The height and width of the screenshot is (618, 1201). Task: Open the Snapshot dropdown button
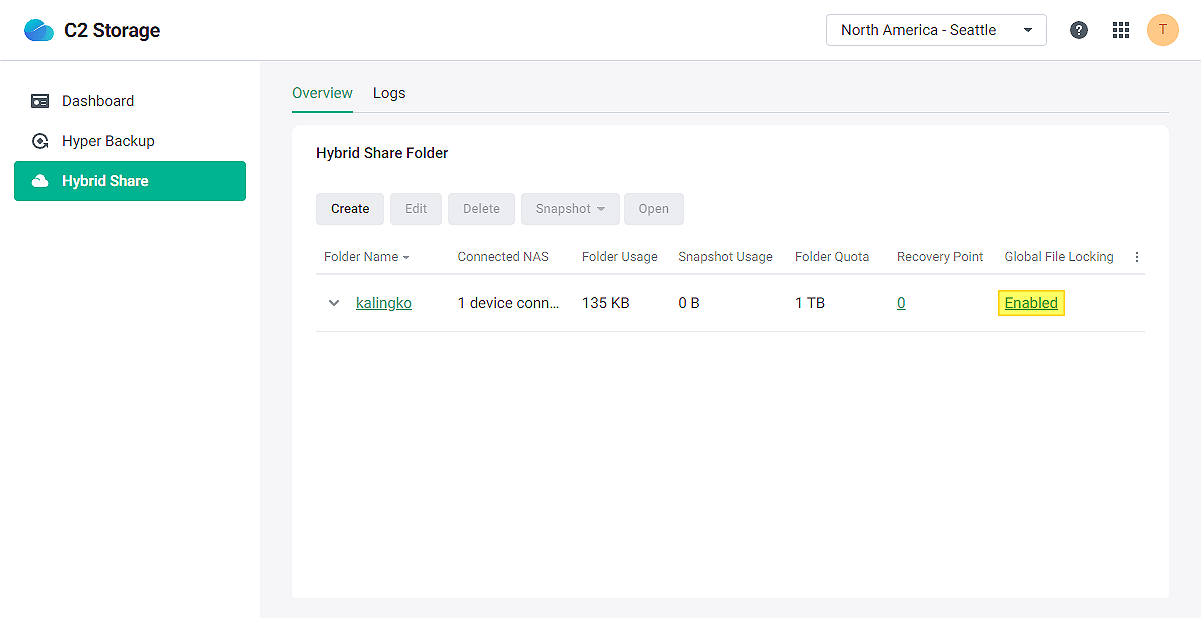pos(570,209)
